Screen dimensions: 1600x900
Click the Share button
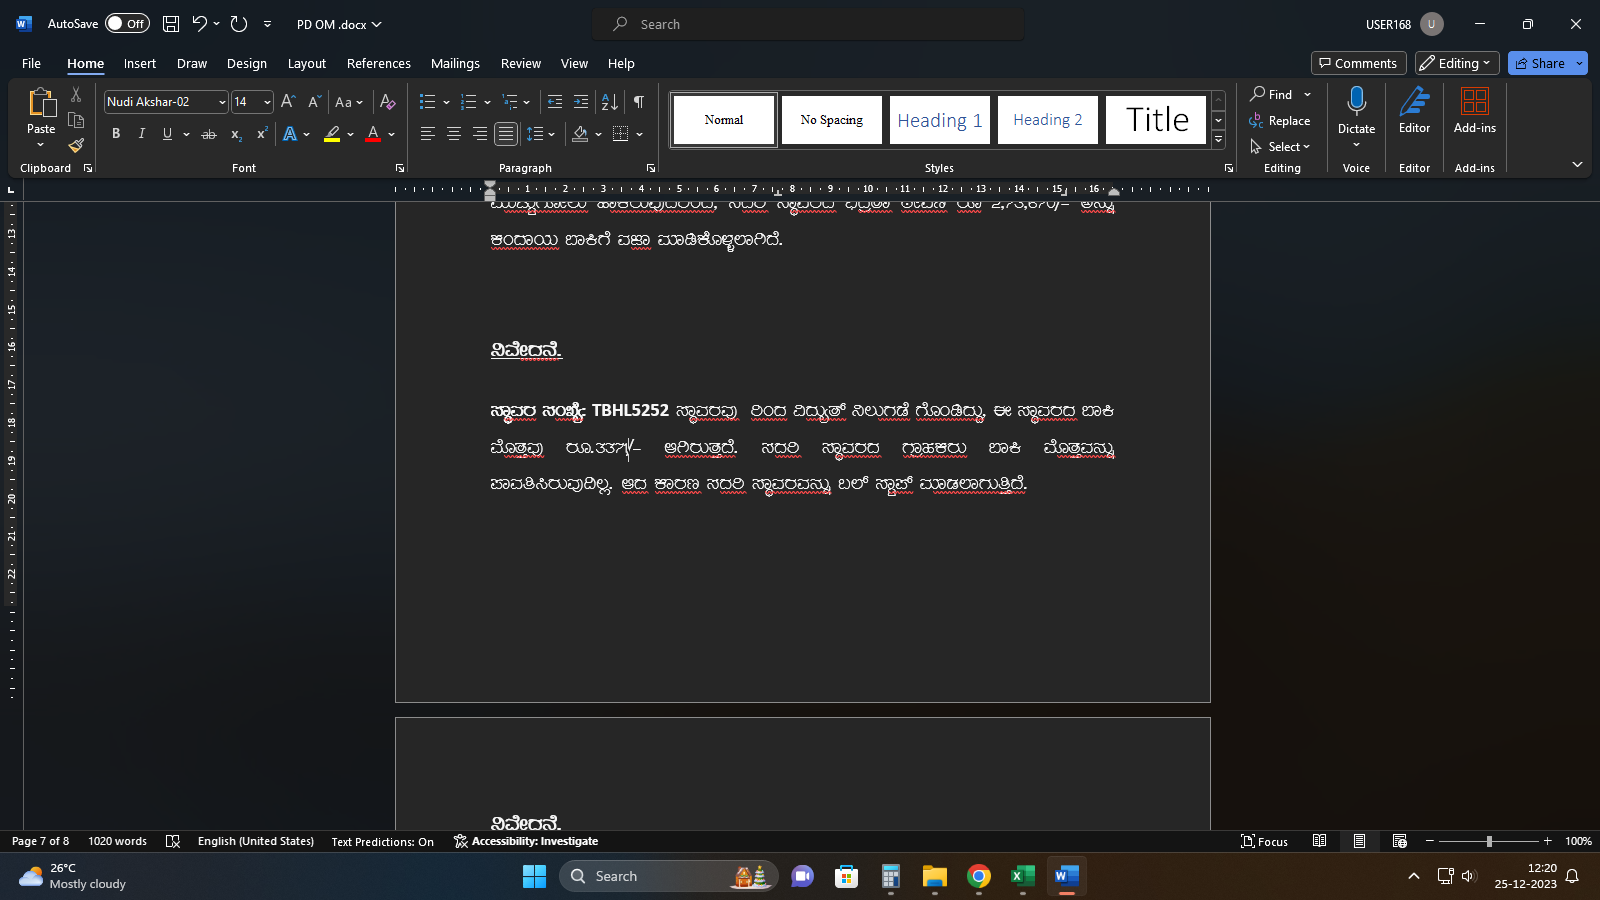pos(1540,63)
